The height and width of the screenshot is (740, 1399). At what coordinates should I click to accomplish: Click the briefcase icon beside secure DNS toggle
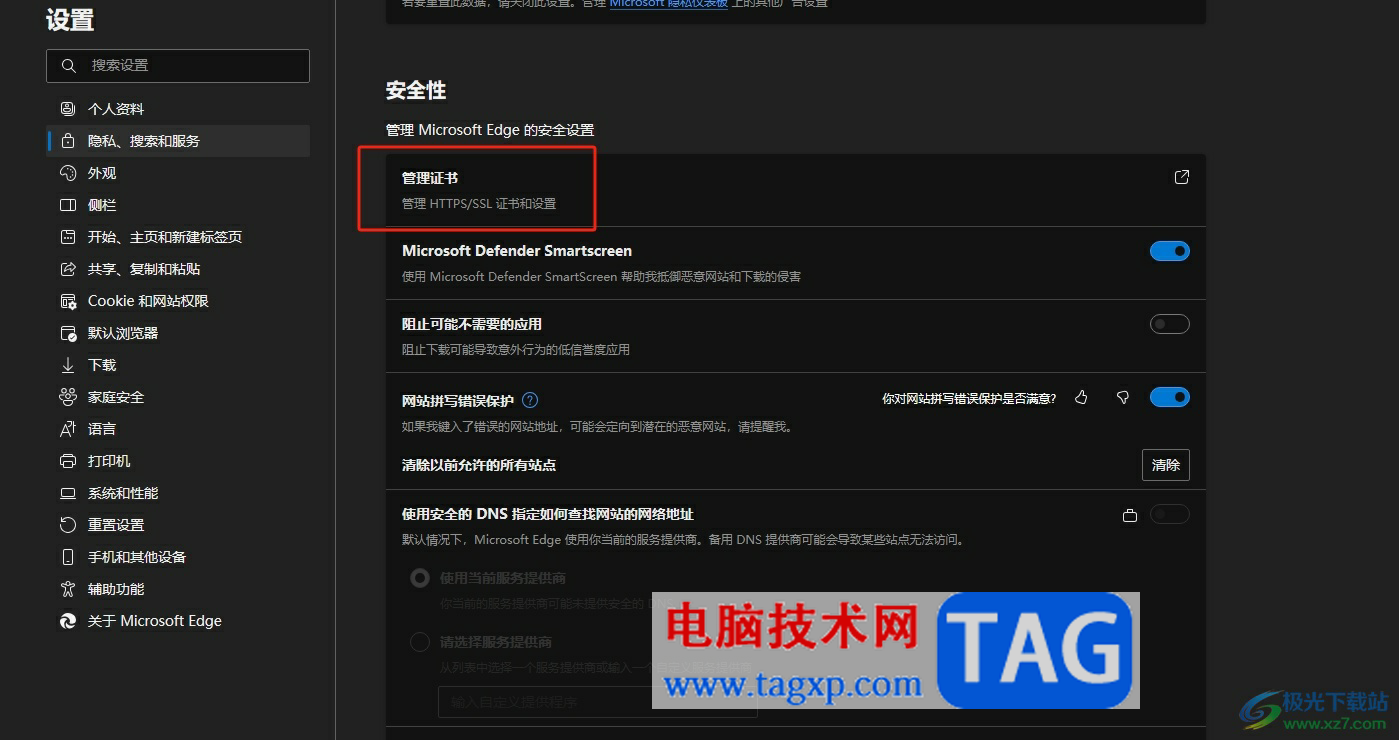tap(1130, 515)
